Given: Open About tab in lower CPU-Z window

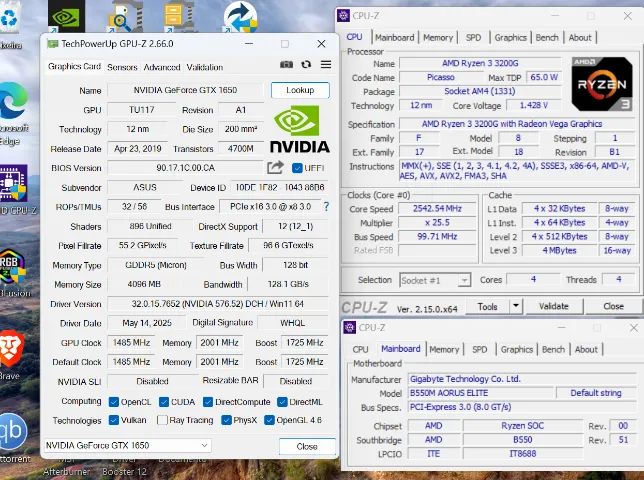Looking at the screenshot, I should 586,349.
